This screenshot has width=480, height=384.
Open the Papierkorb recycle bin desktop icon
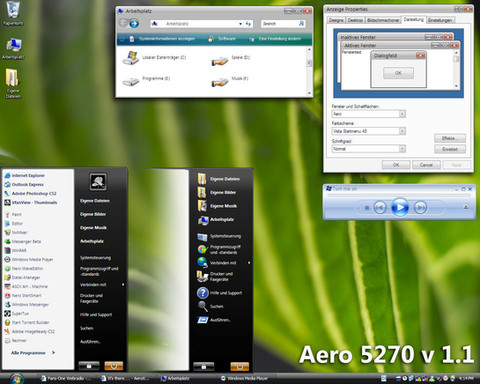point(13,13)
